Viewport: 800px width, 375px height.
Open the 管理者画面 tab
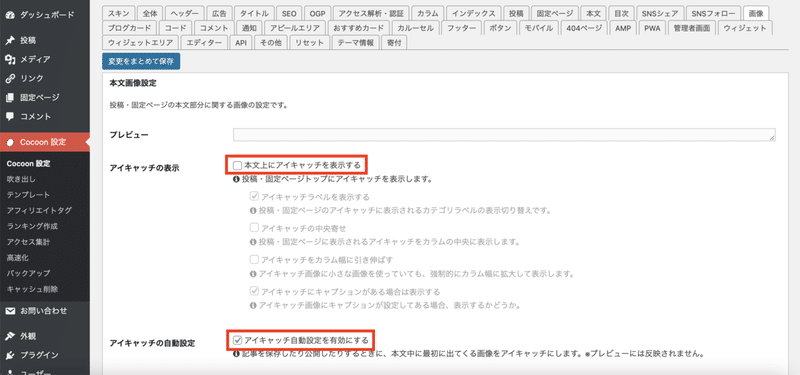[x=691, y=28]
